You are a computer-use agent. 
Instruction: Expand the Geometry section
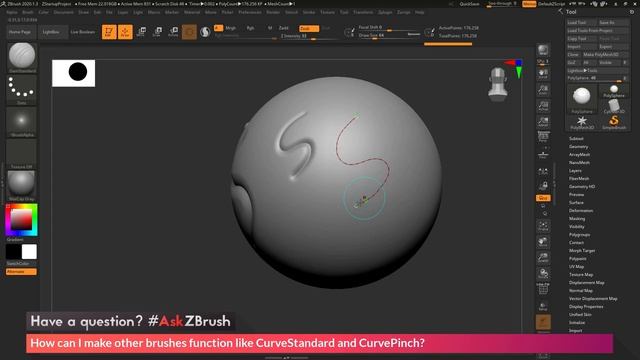(x=579, y=147)
